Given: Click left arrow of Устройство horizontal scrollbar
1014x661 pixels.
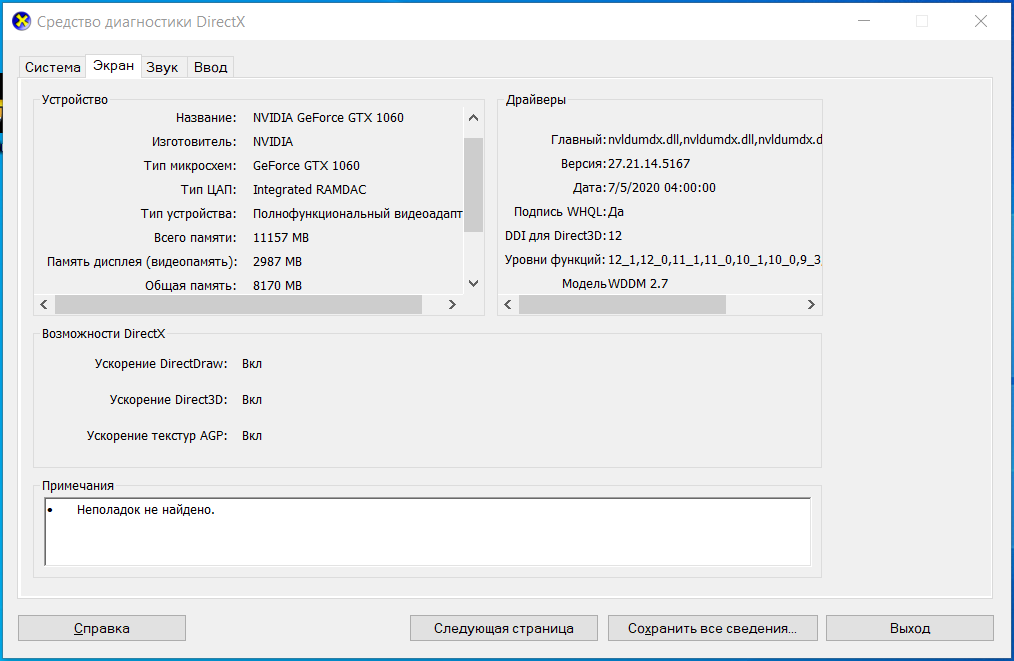Looking at the screenshot, I should pyautogui.click(x=44, y=305).
